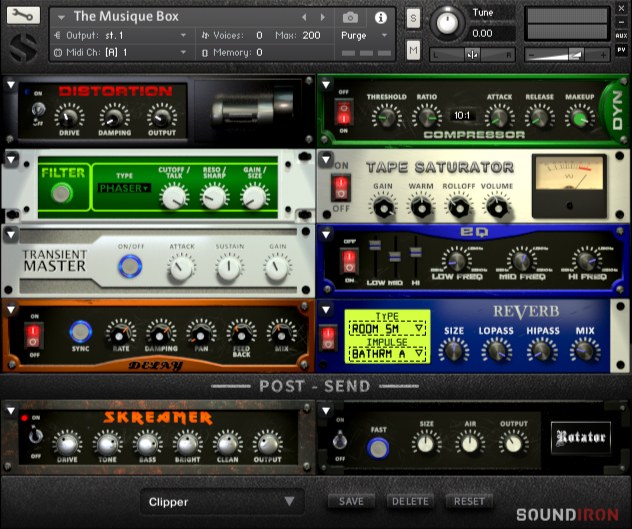Click the Tape Saturator WARM knob
632x529 pixels.
pos(421,208)
